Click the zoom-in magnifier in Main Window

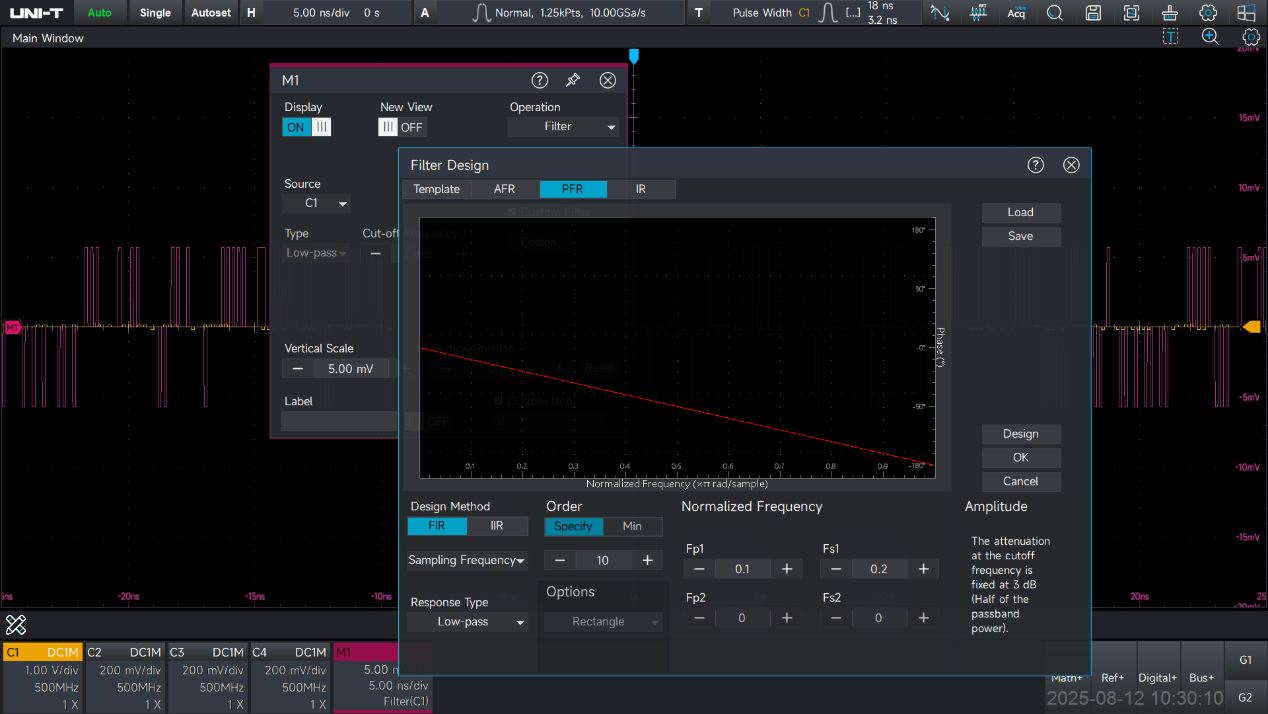[x=1210, y=37]
